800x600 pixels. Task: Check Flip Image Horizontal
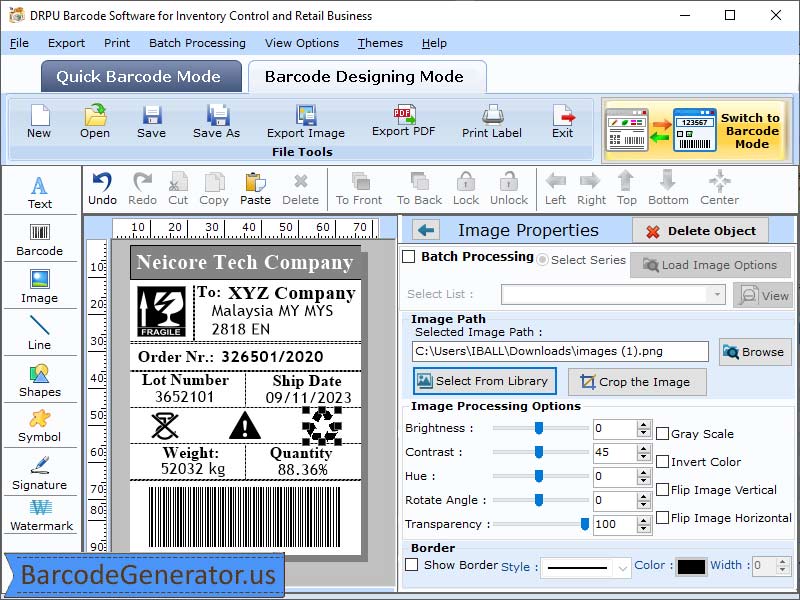pos(662,518)
